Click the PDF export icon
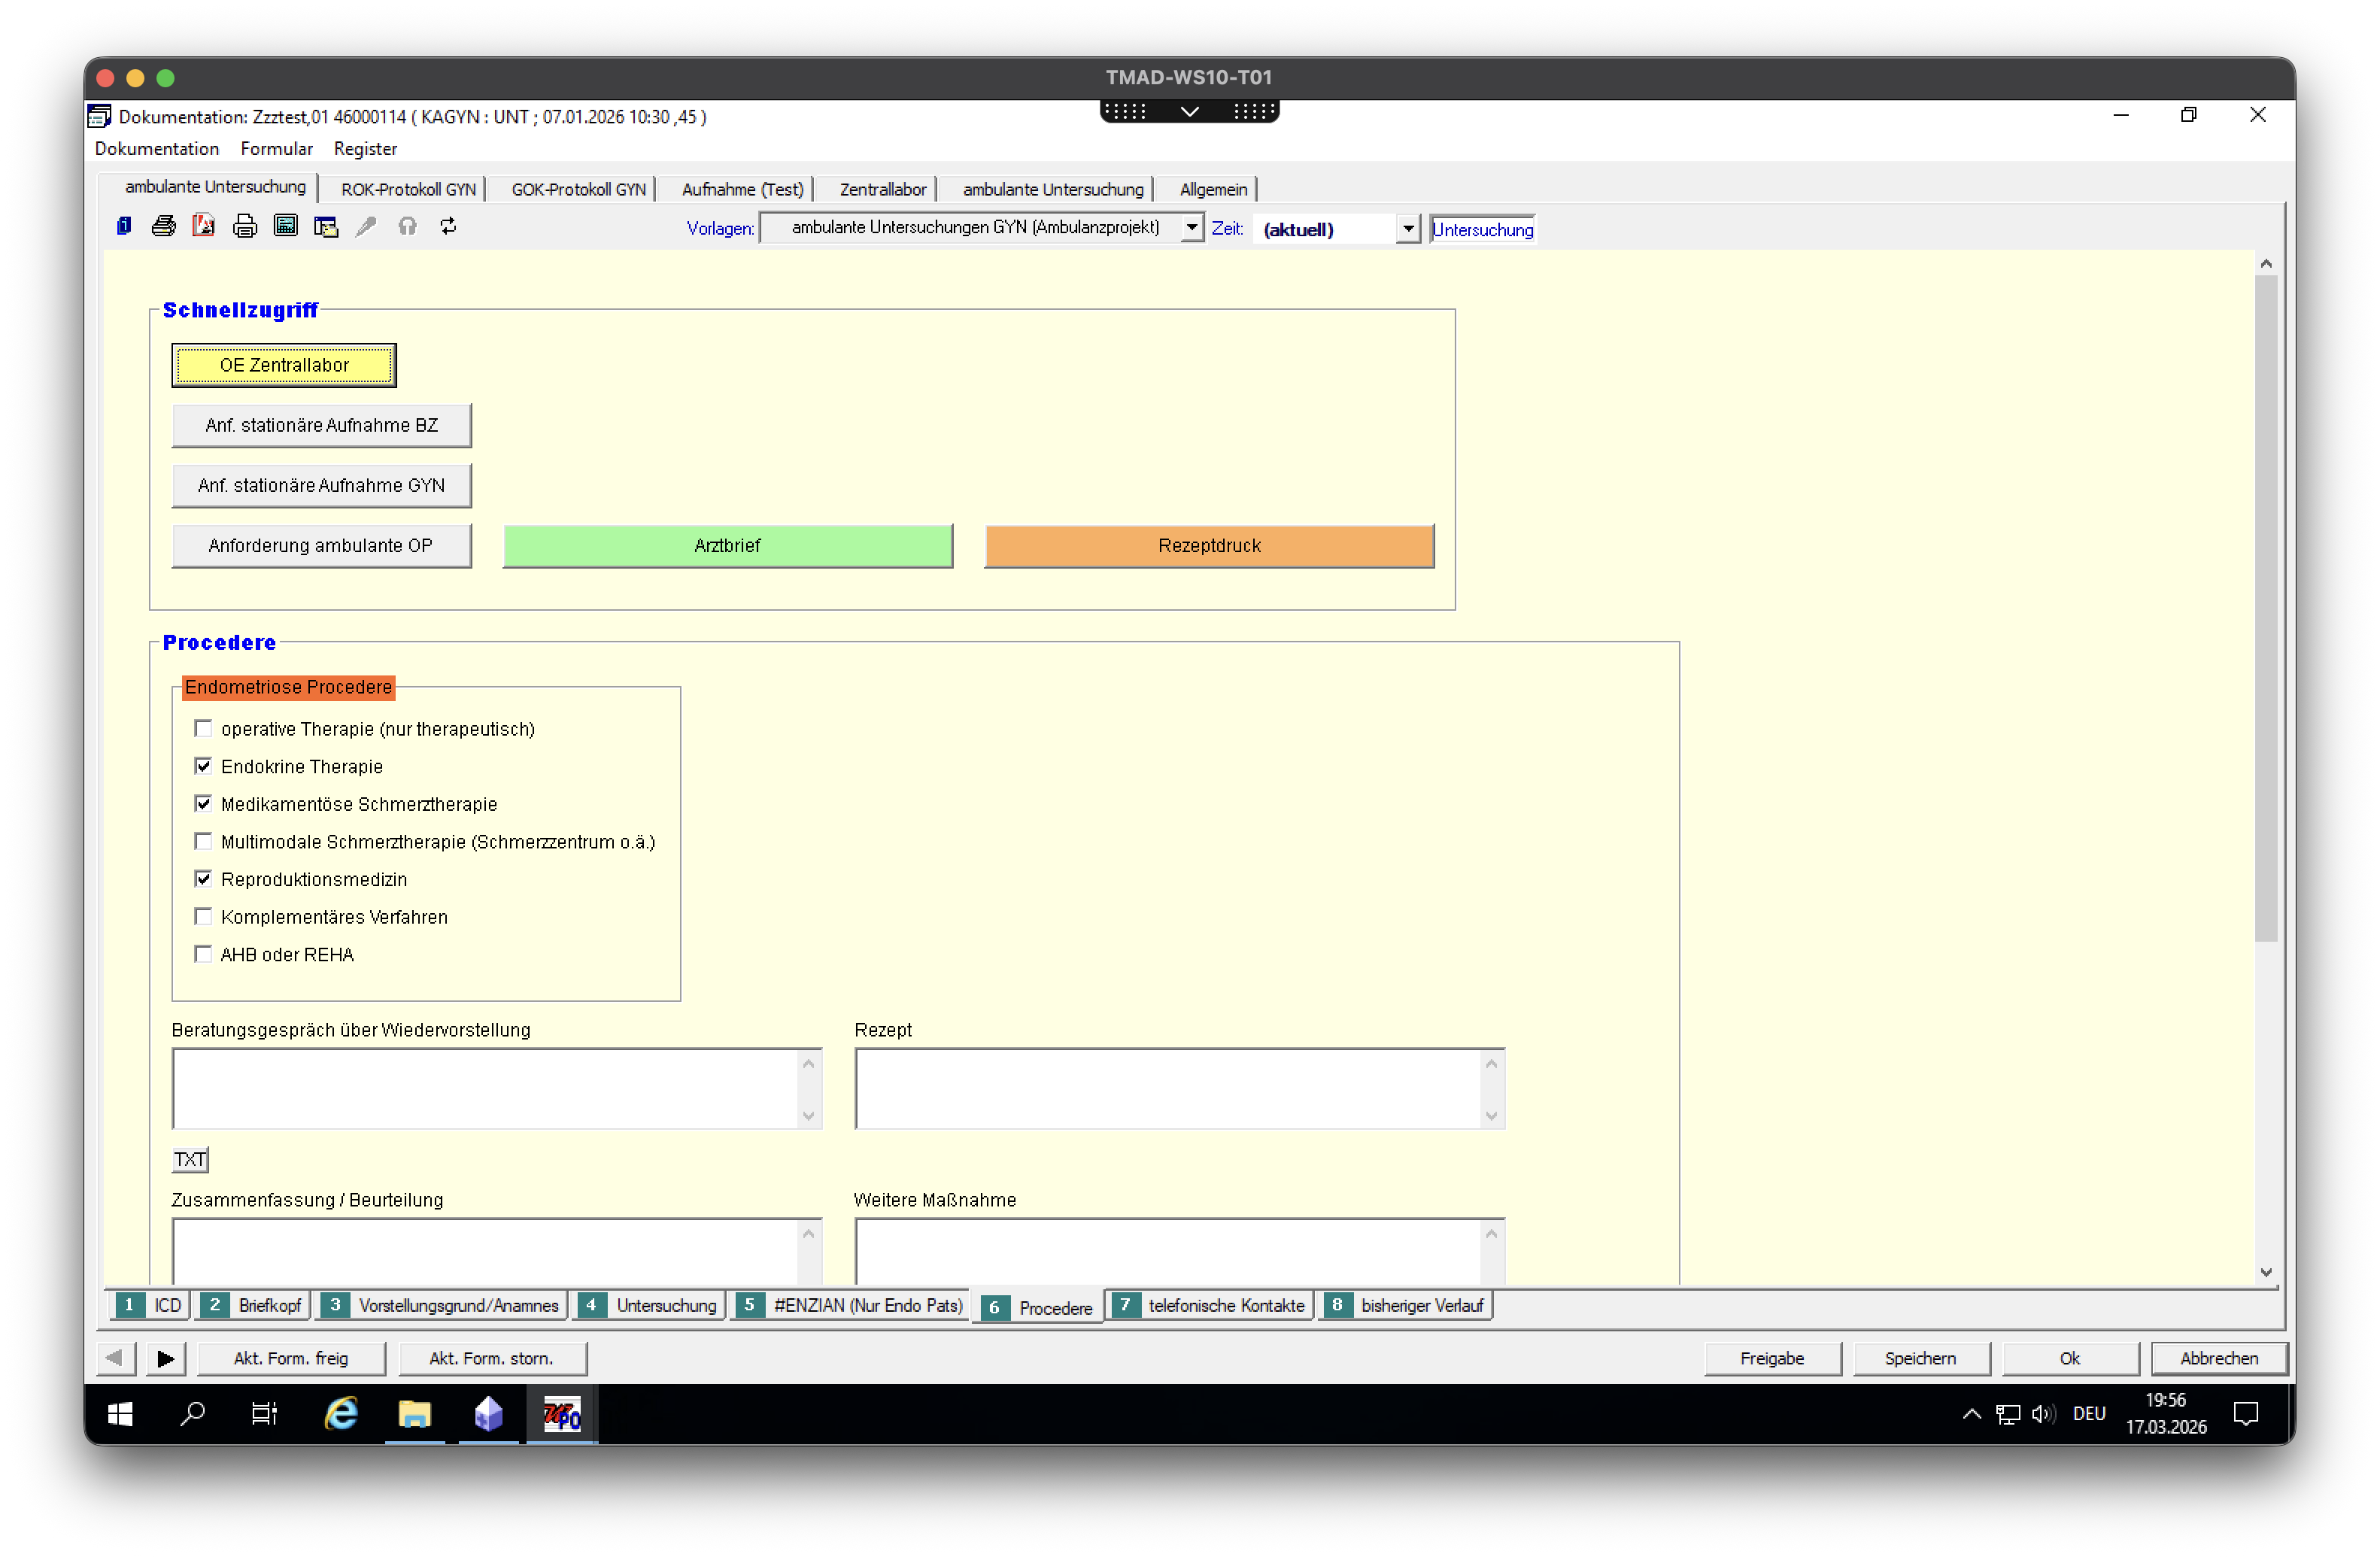This screenshot has height=1557, width=2380. pos(204,226)
